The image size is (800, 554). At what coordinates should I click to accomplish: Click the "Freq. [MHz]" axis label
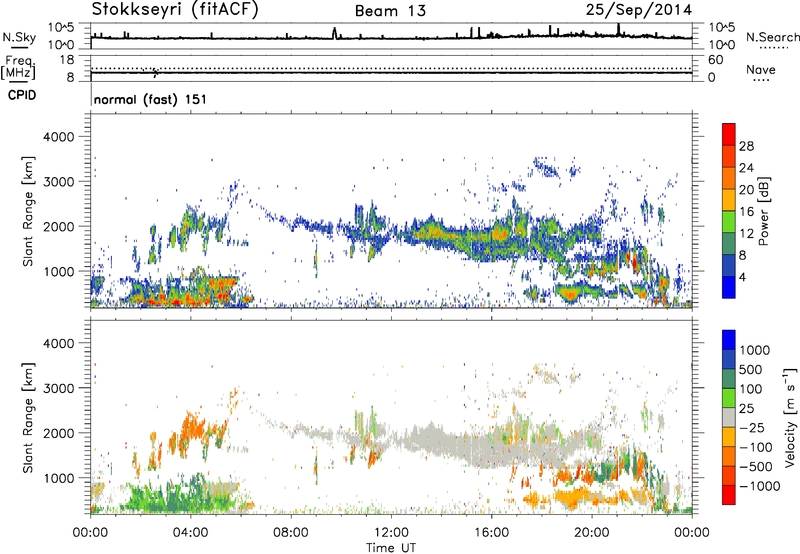coord(18,68)
